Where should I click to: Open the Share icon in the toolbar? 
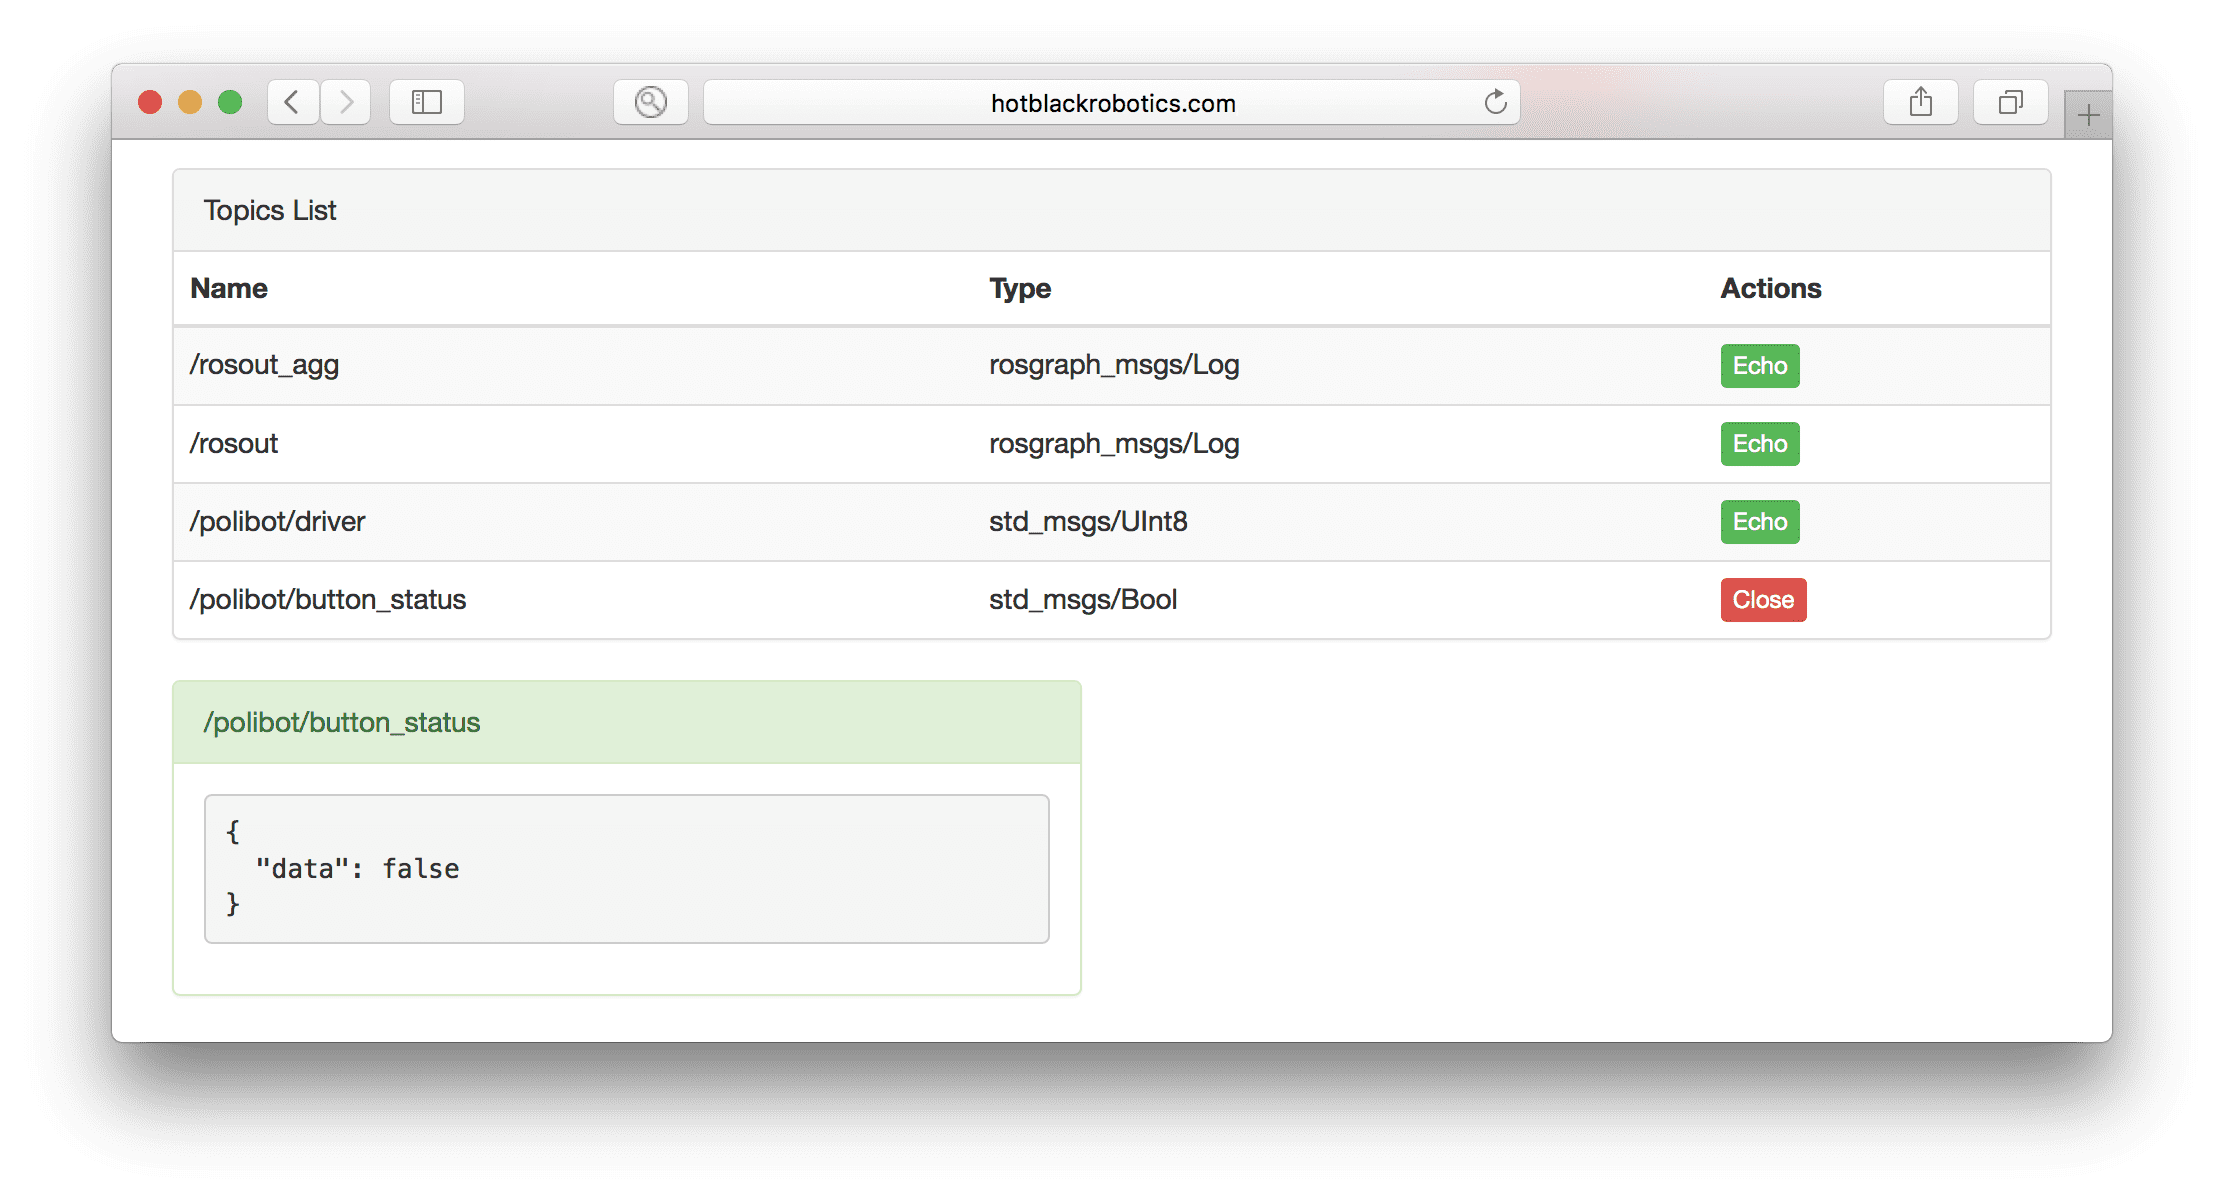[1920, 102]
